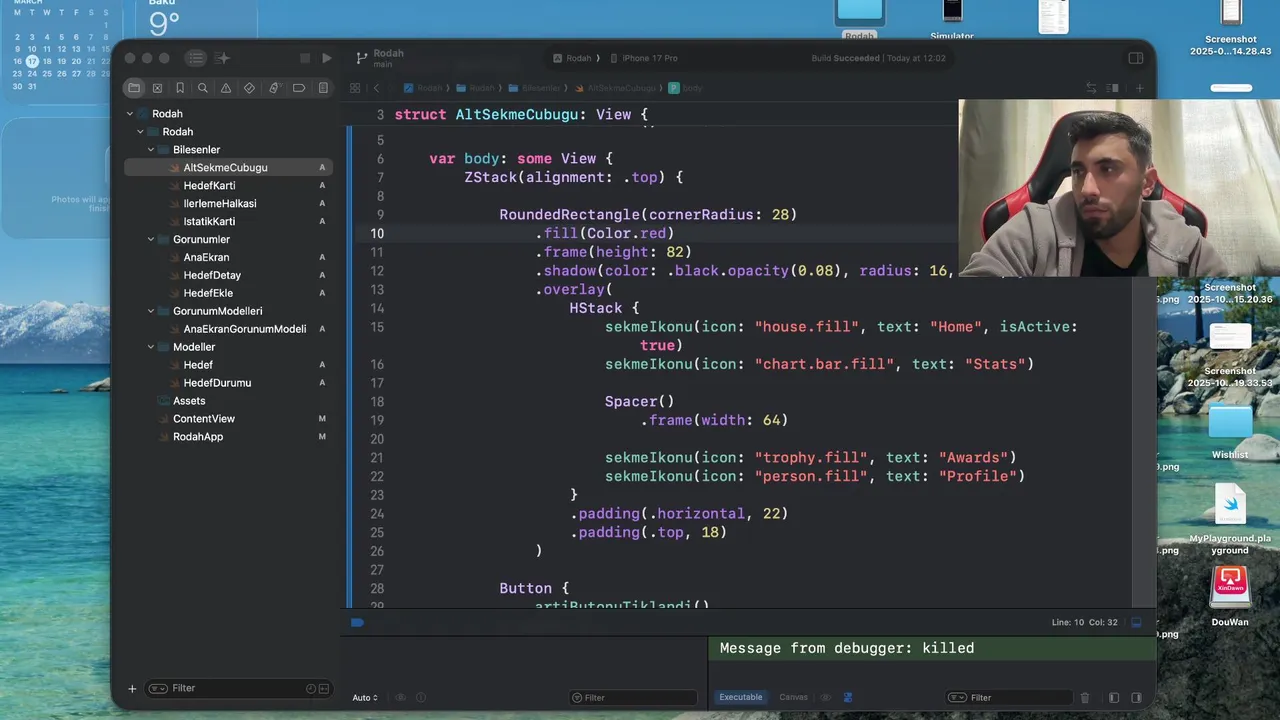This screenshot has height=720, width=1280.
Task: Click the Stop button in Xcode toolbar
Action: pos(305,58)
